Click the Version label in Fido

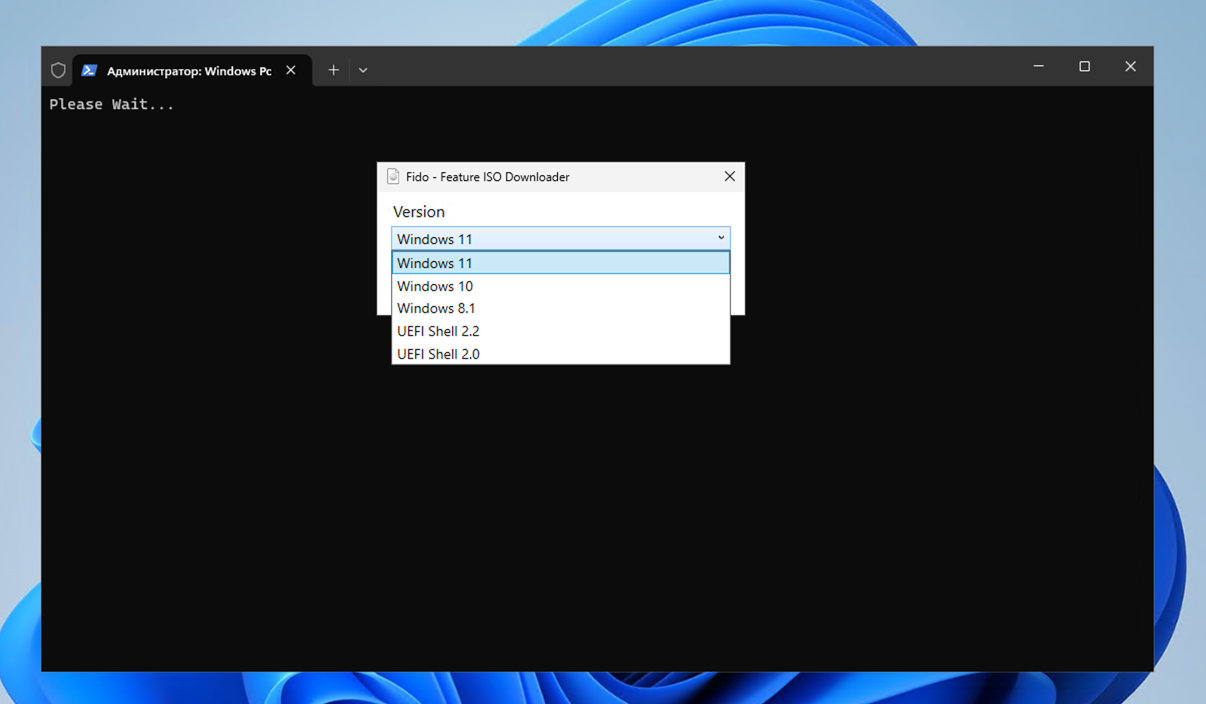(419, 212)
